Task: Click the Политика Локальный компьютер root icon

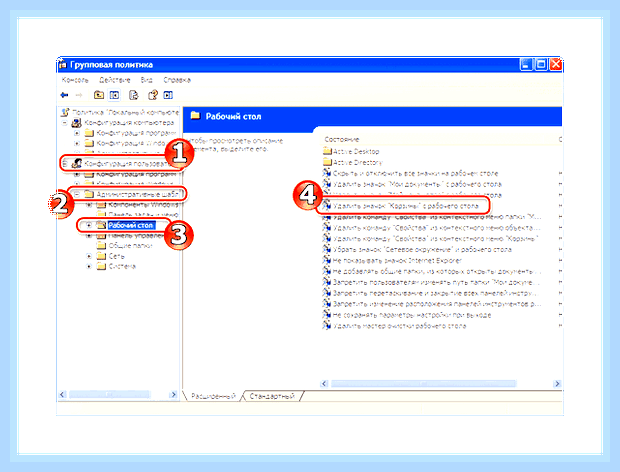Action: 65,112
